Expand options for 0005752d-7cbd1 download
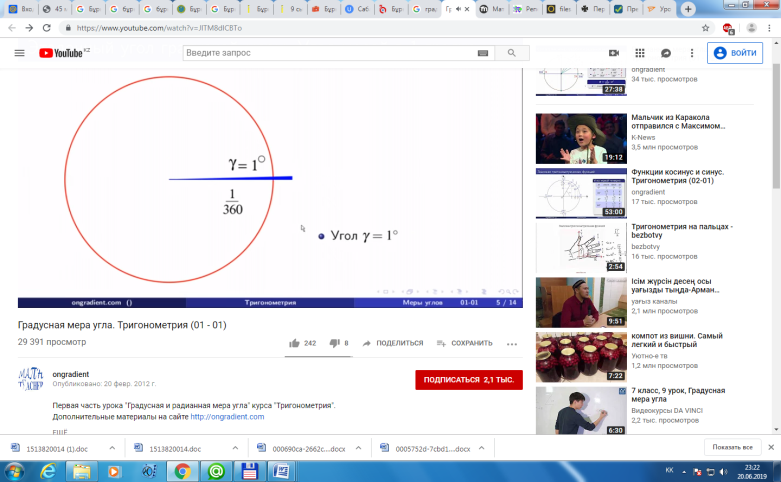Image resolution: width=781 pixels, height=482 pixels. click(x=481, y=448)
